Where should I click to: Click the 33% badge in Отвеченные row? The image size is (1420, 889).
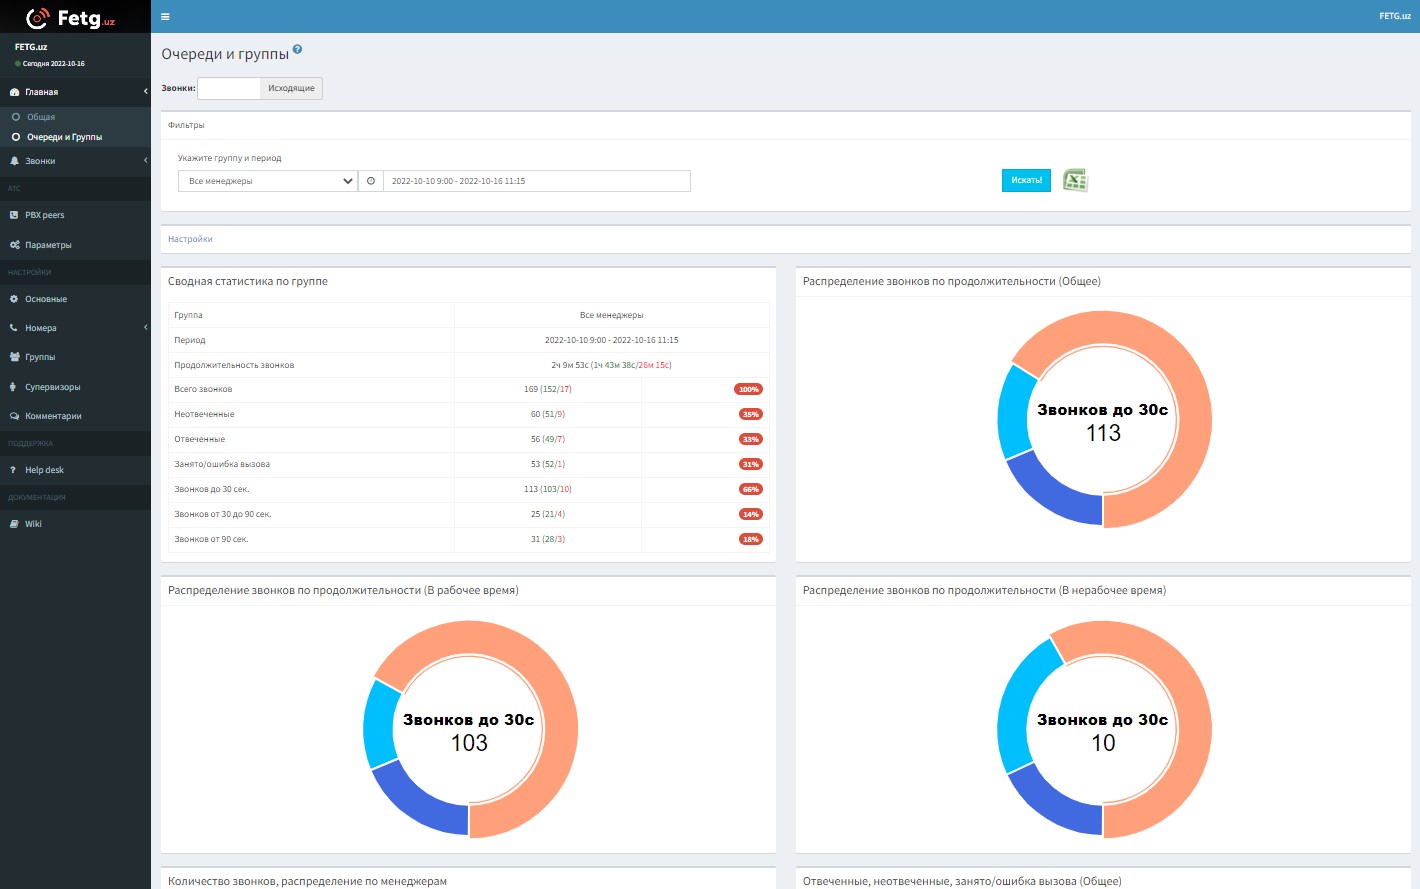(x=751, y=440)
